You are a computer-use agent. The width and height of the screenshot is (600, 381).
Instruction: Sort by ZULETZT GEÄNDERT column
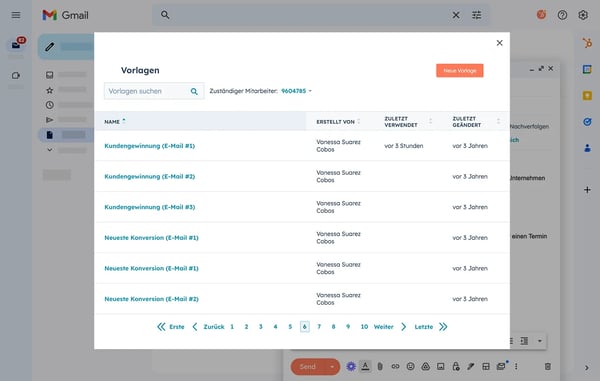pyautogui.click(x=476, y=122)
